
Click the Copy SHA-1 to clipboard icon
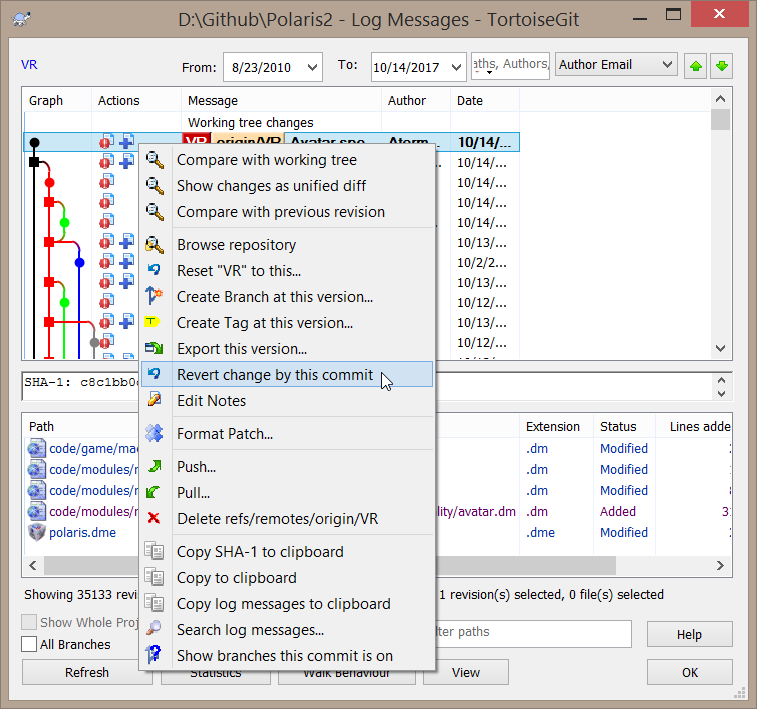(154, 551)
